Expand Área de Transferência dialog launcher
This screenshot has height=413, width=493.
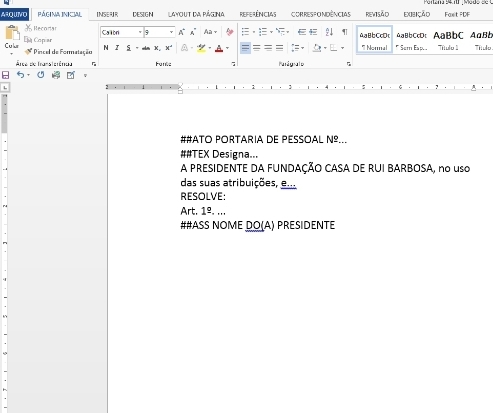[x=94, y=64]
